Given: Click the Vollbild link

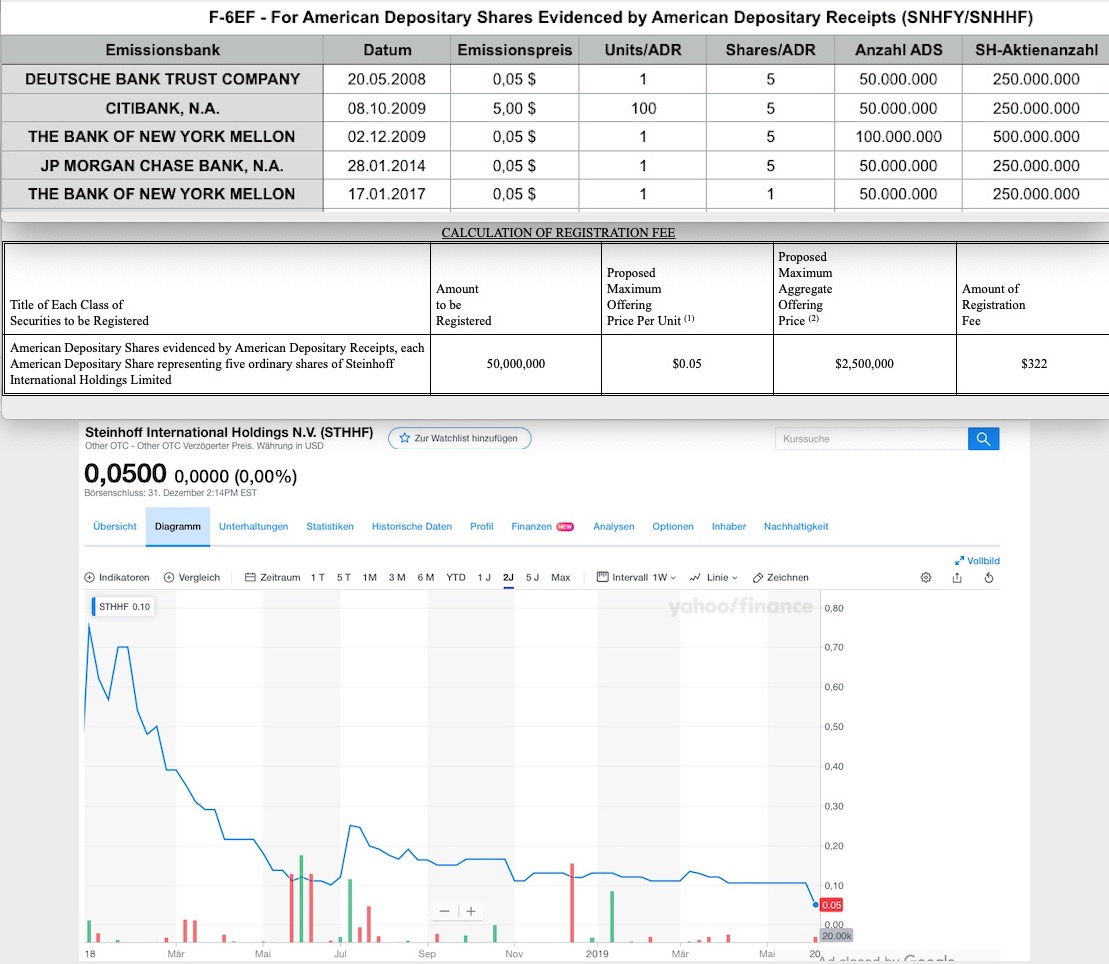Looking at the screenshot, I should (x=979, y=560).
